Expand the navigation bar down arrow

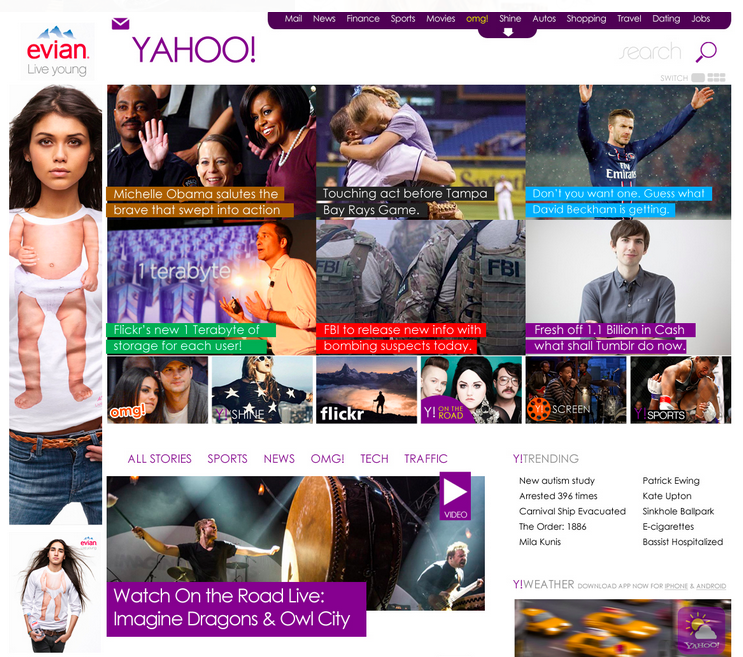tap(508, 32)
